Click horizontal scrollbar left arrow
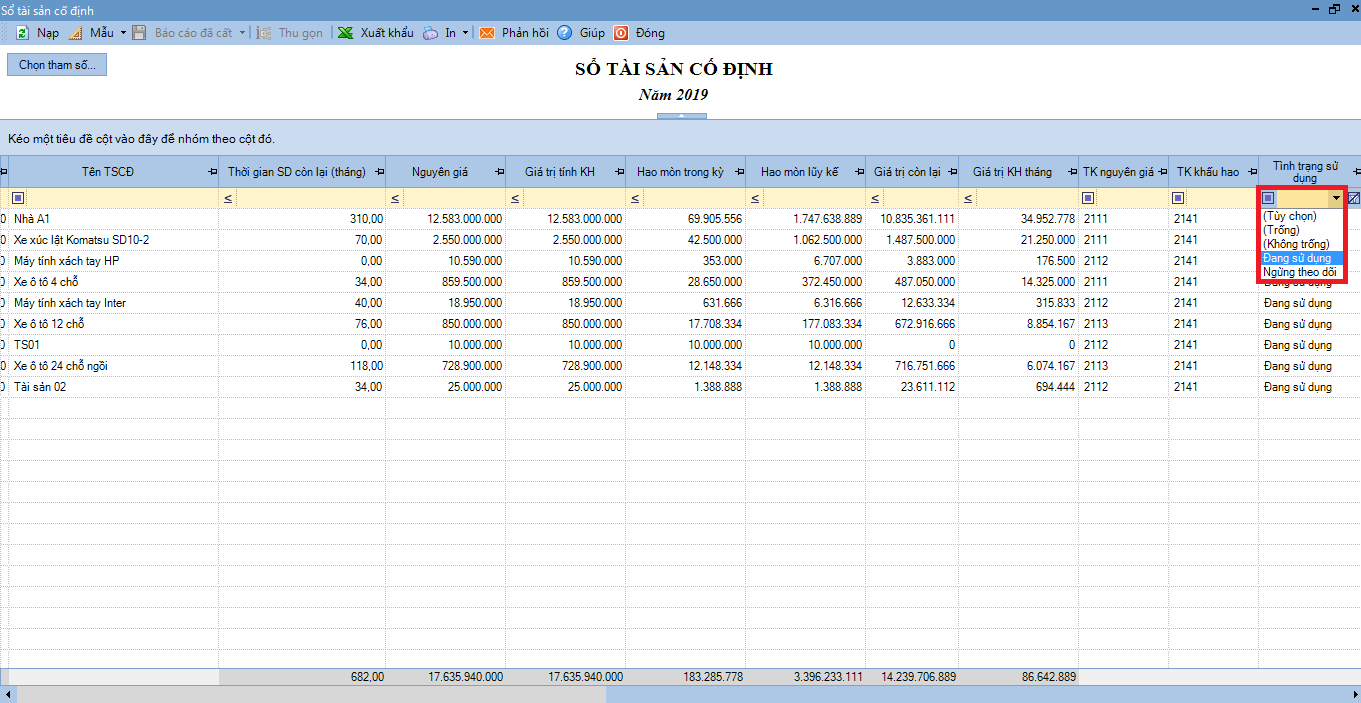Screen dimensions: 1361x703 (6, 694)
